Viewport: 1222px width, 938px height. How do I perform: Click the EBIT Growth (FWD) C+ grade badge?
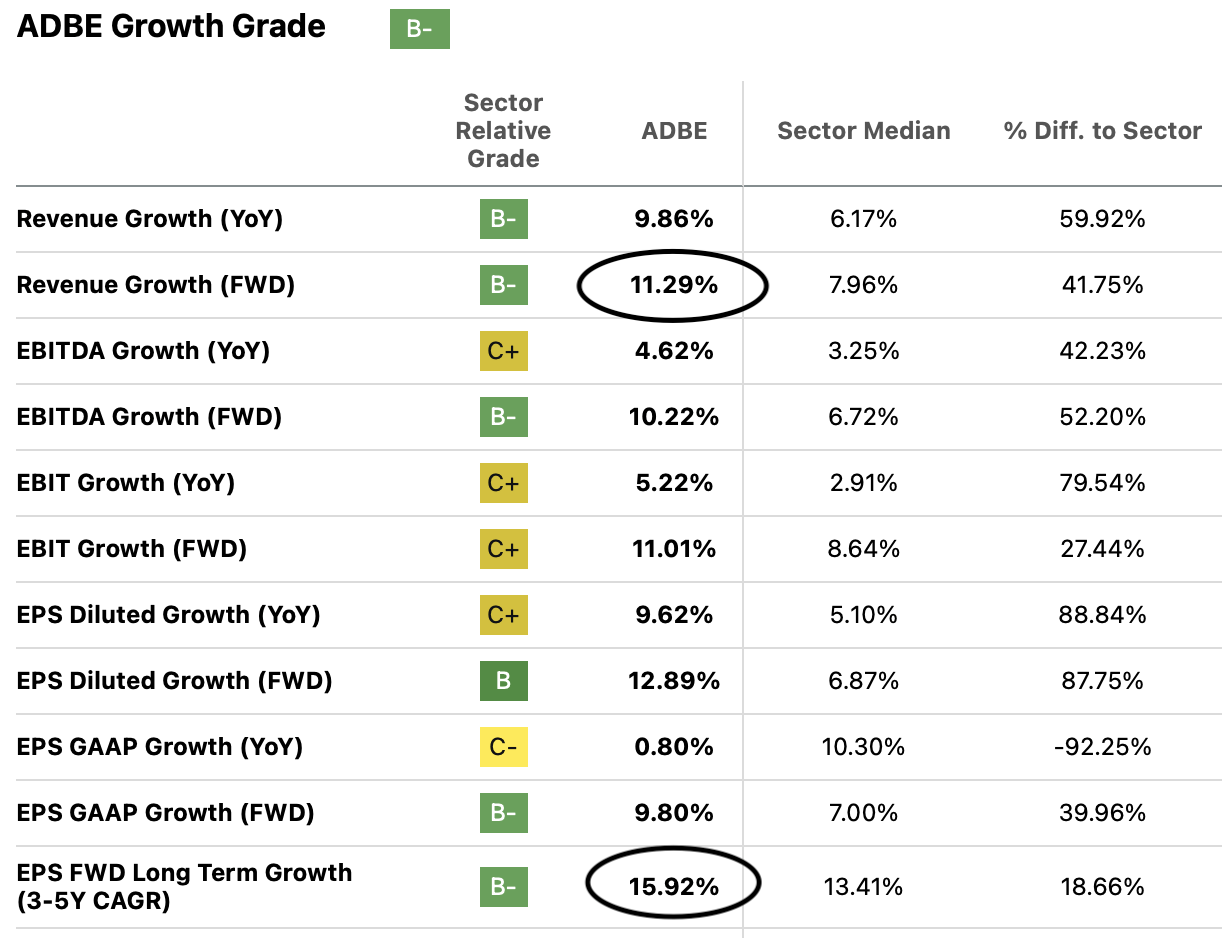point(503,549)
